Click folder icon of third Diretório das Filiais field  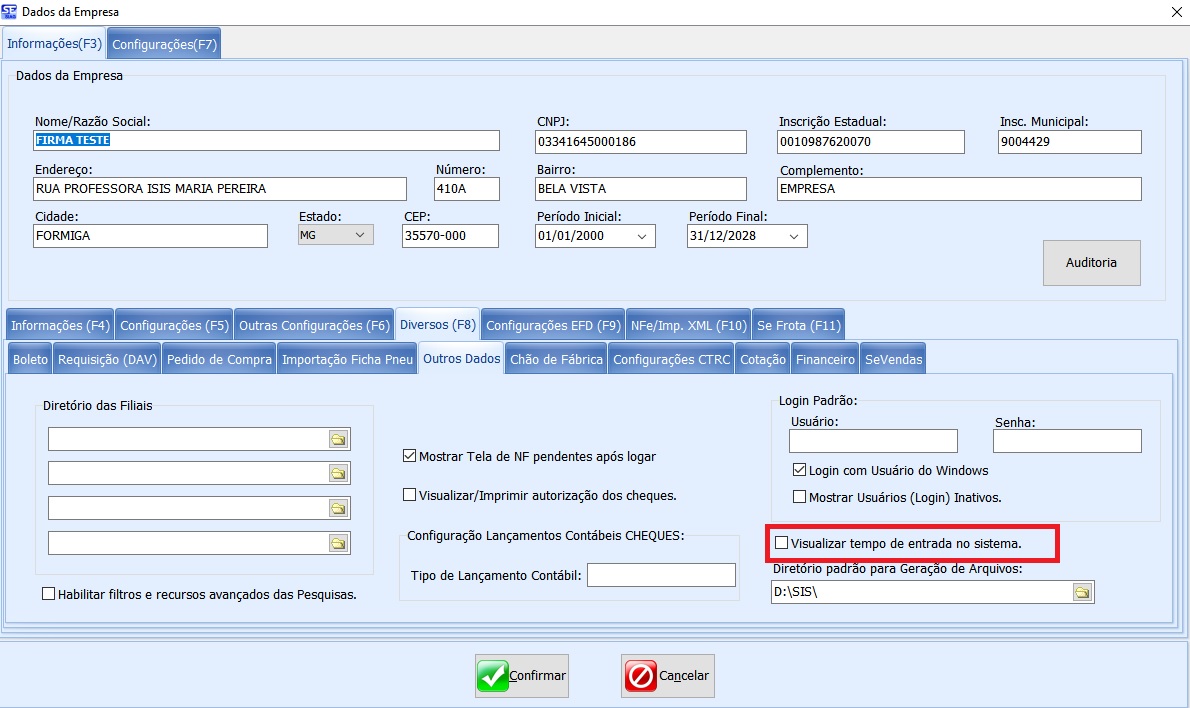pyautogui.click(x=338, y=508)
